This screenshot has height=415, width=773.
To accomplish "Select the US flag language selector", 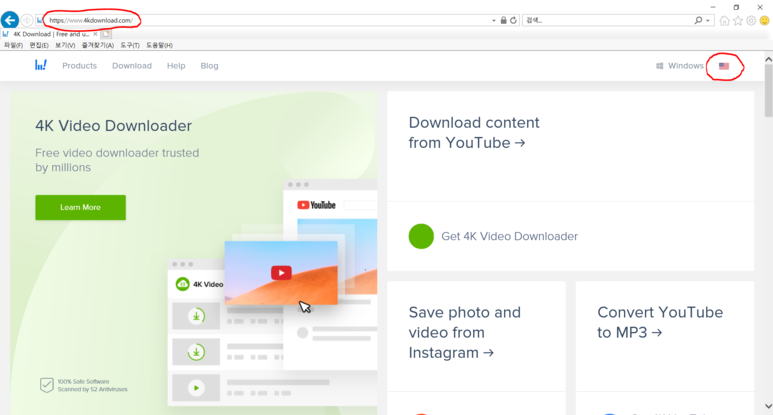I will click(724, 66).
